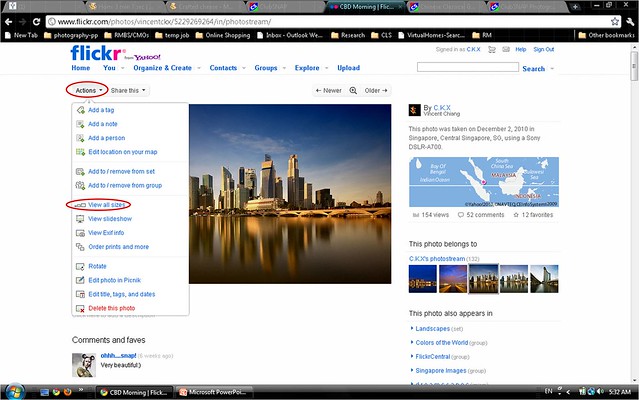Open C.K.X's photostream link
The height and width of the screenshot is (400, 639).
tap(437, 259)
